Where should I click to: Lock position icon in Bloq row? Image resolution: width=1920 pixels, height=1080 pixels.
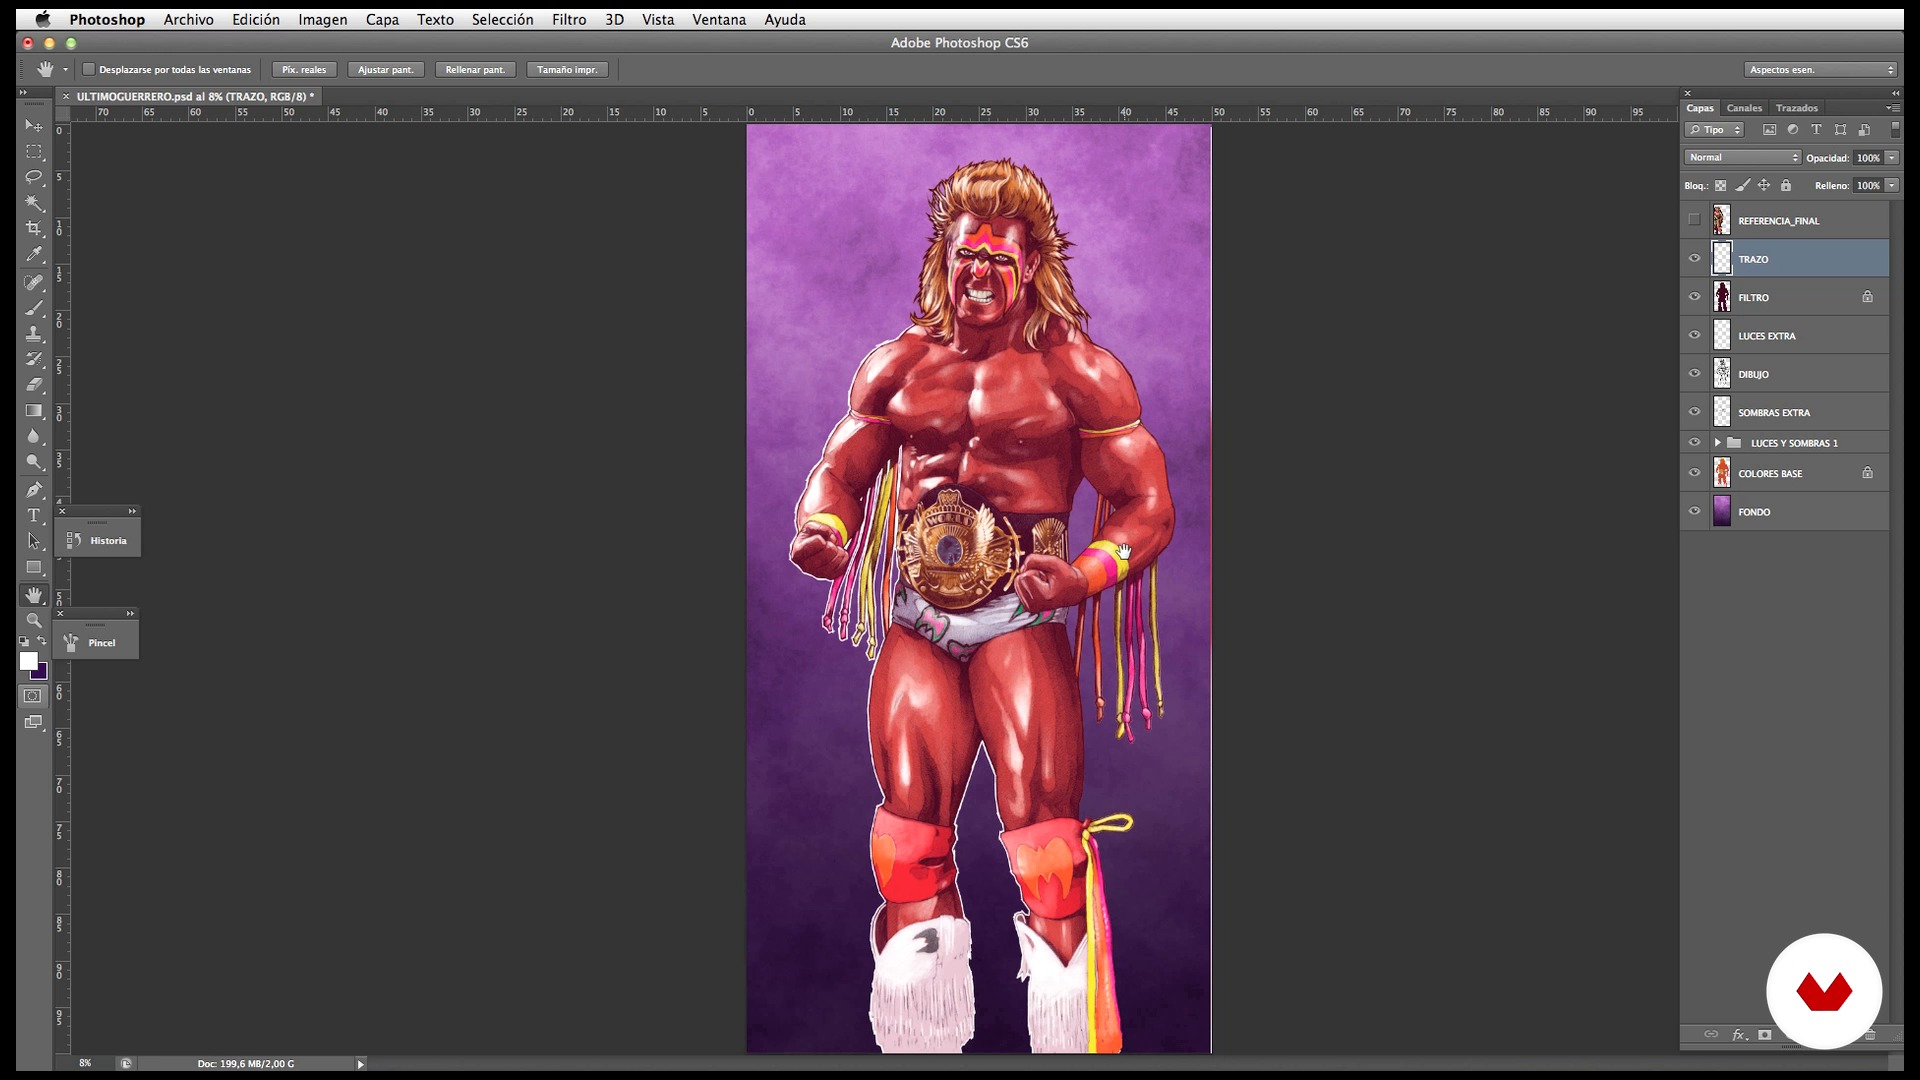[1764, 185]
